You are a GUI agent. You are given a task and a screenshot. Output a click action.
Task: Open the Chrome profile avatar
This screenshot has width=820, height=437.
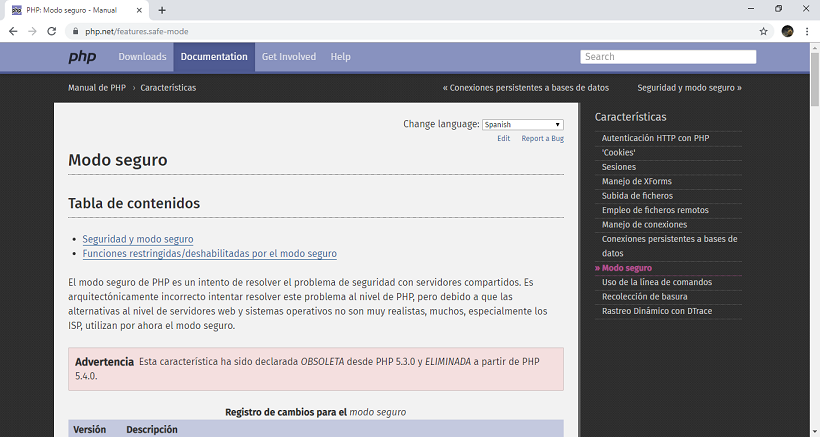pos(788,31)
